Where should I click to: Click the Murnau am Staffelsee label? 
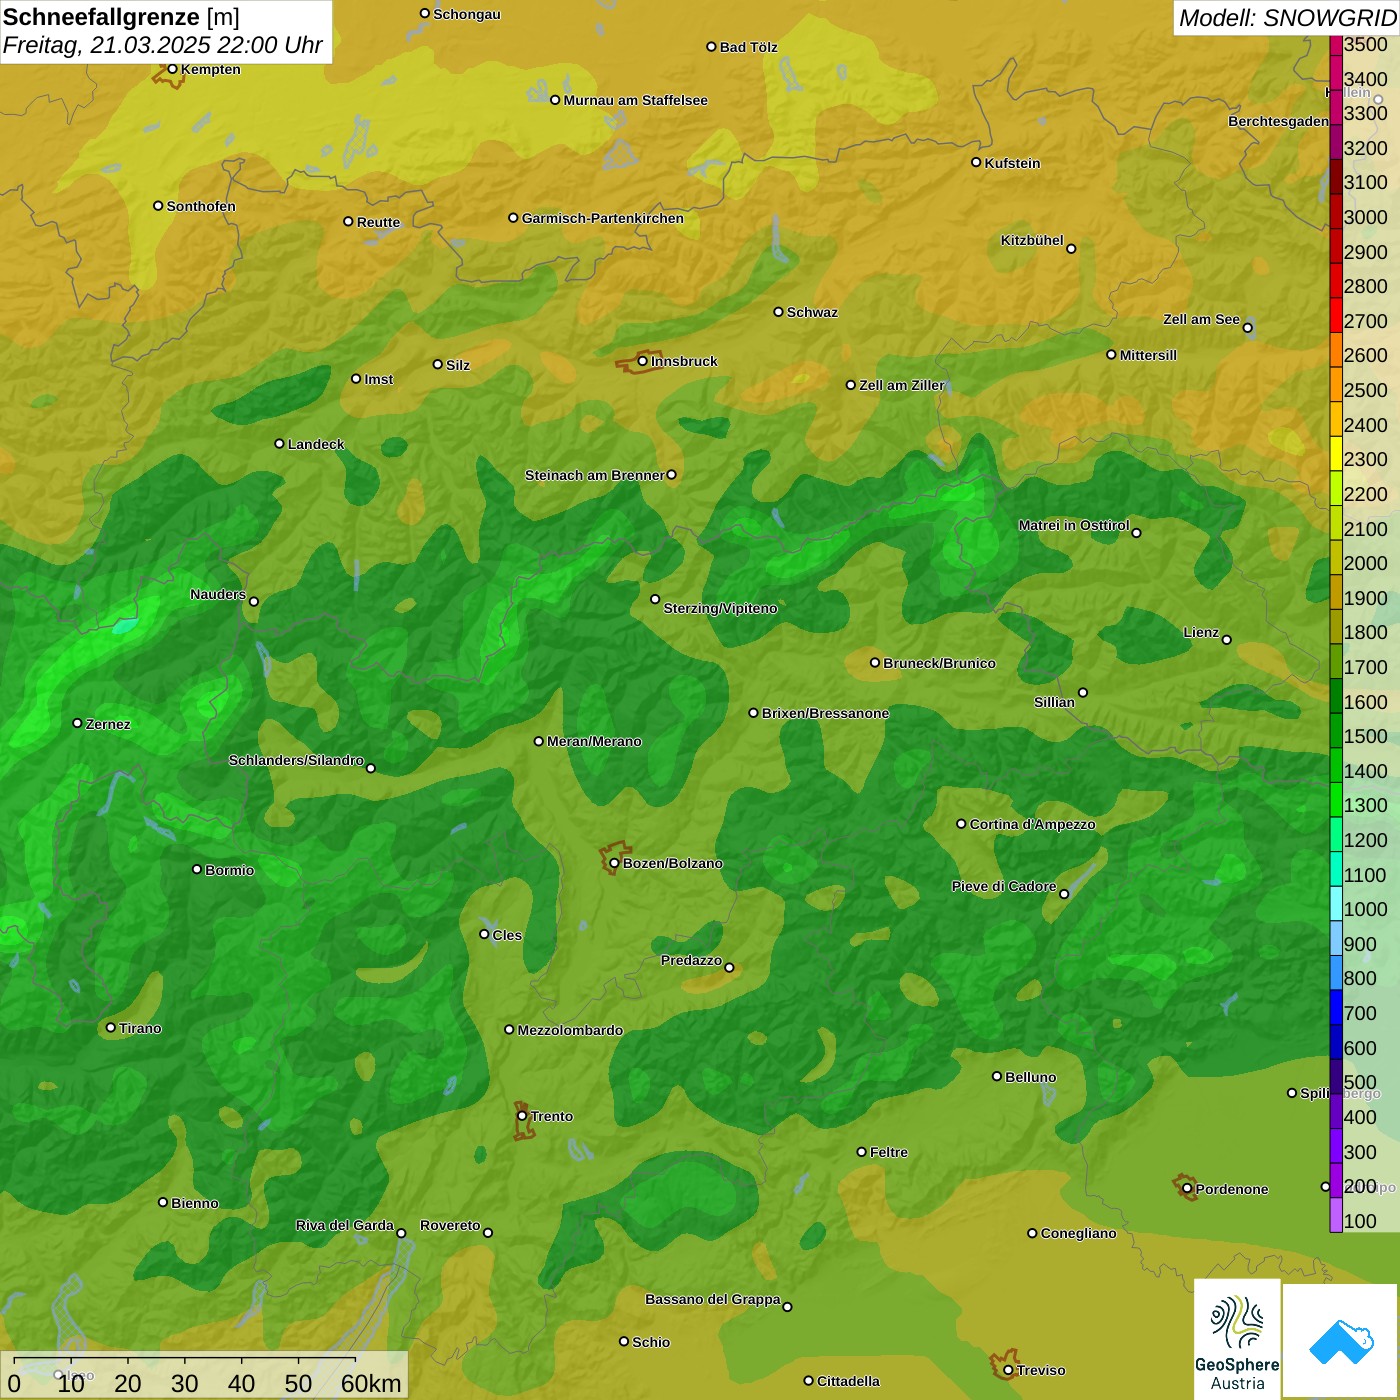click(x=636, y=100)
